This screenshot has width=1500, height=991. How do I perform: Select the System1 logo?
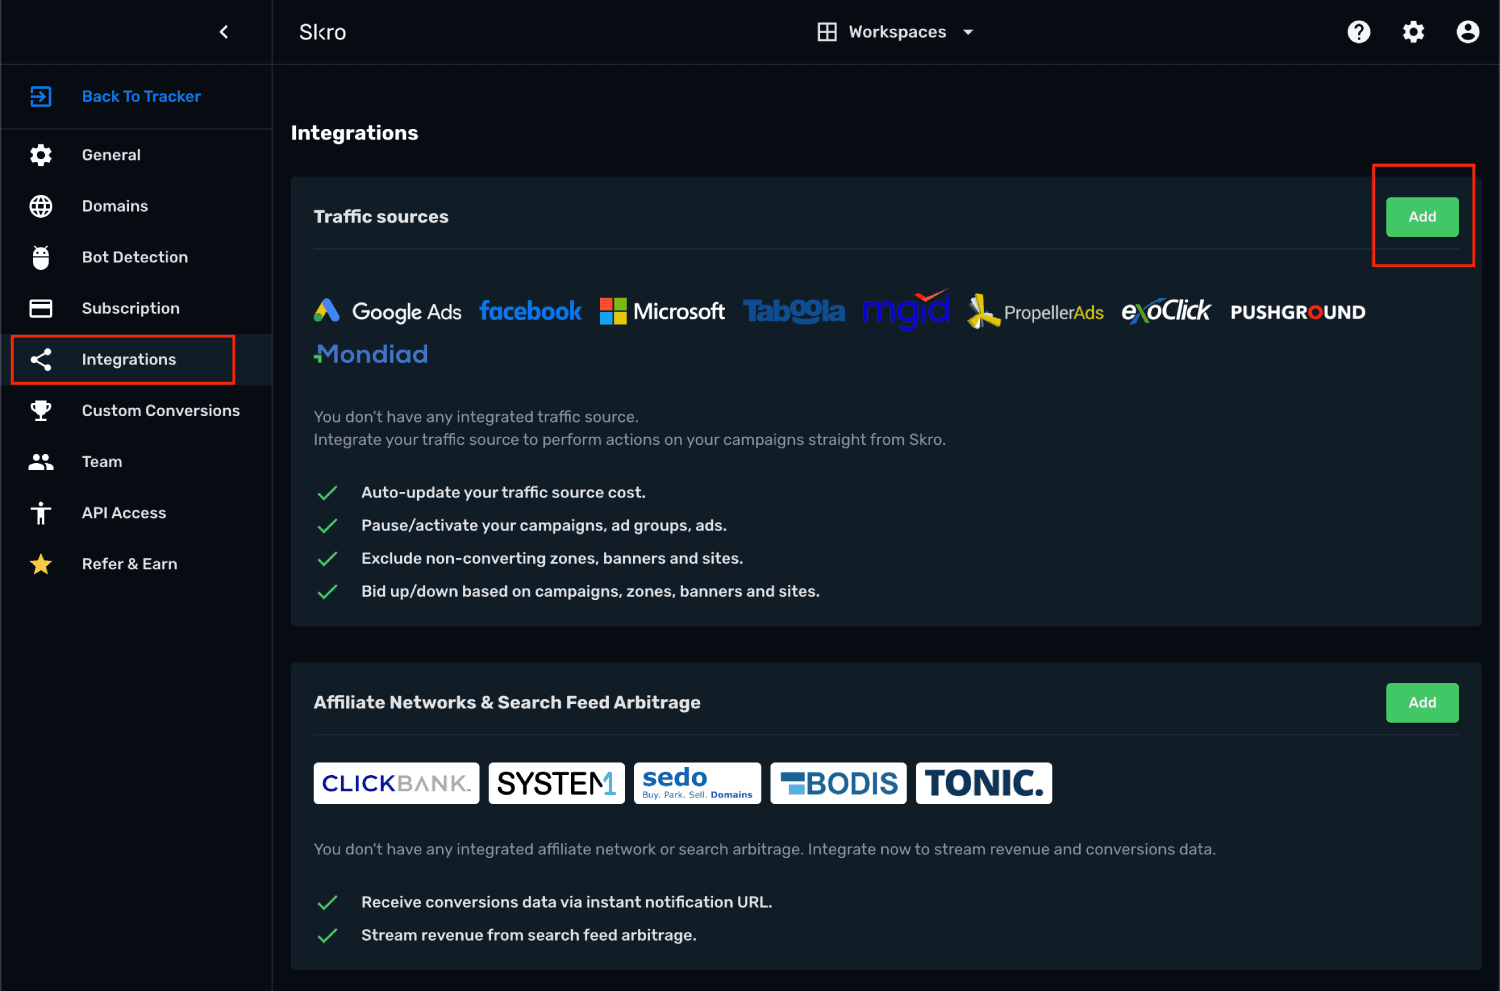click(x=557, y=783)
